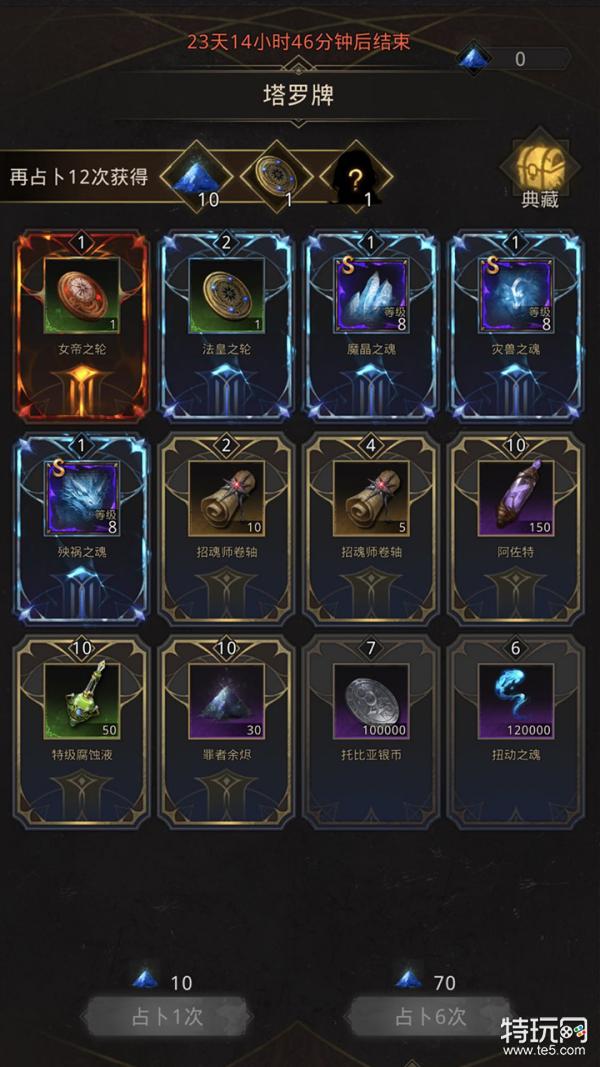Tap the 魔晶之魂 crystal soul icon
The image size is (600, 1067).
(371, 295)
